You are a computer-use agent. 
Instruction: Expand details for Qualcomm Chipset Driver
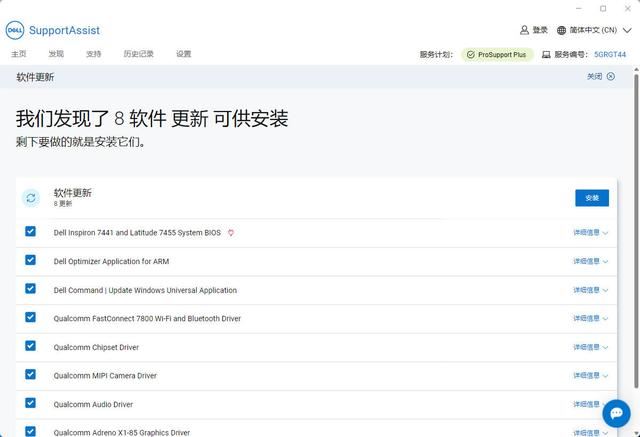(x=591, y=347)
